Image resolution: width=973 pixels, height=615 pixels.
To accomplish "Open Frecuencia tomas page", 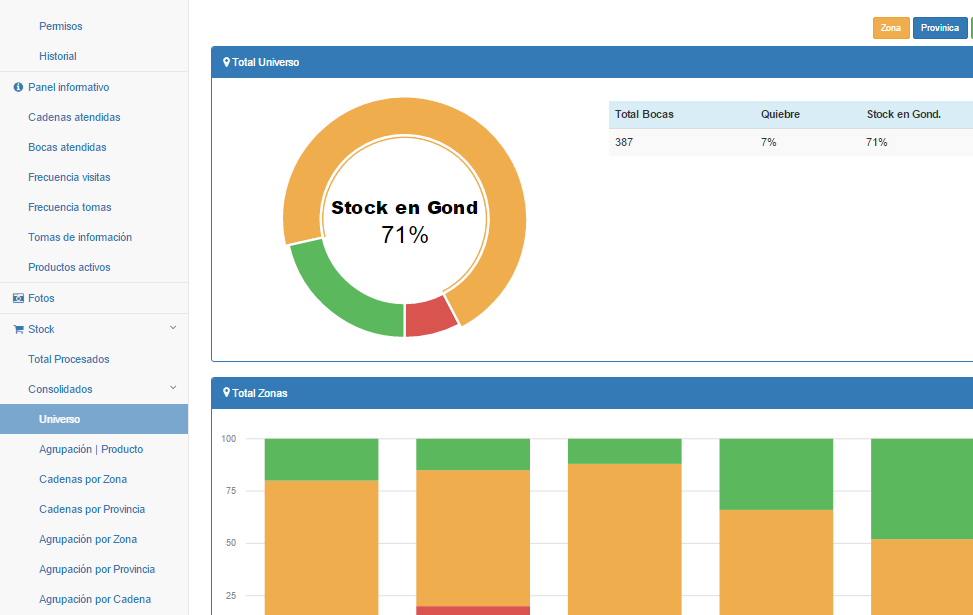I will click(70, 207).
